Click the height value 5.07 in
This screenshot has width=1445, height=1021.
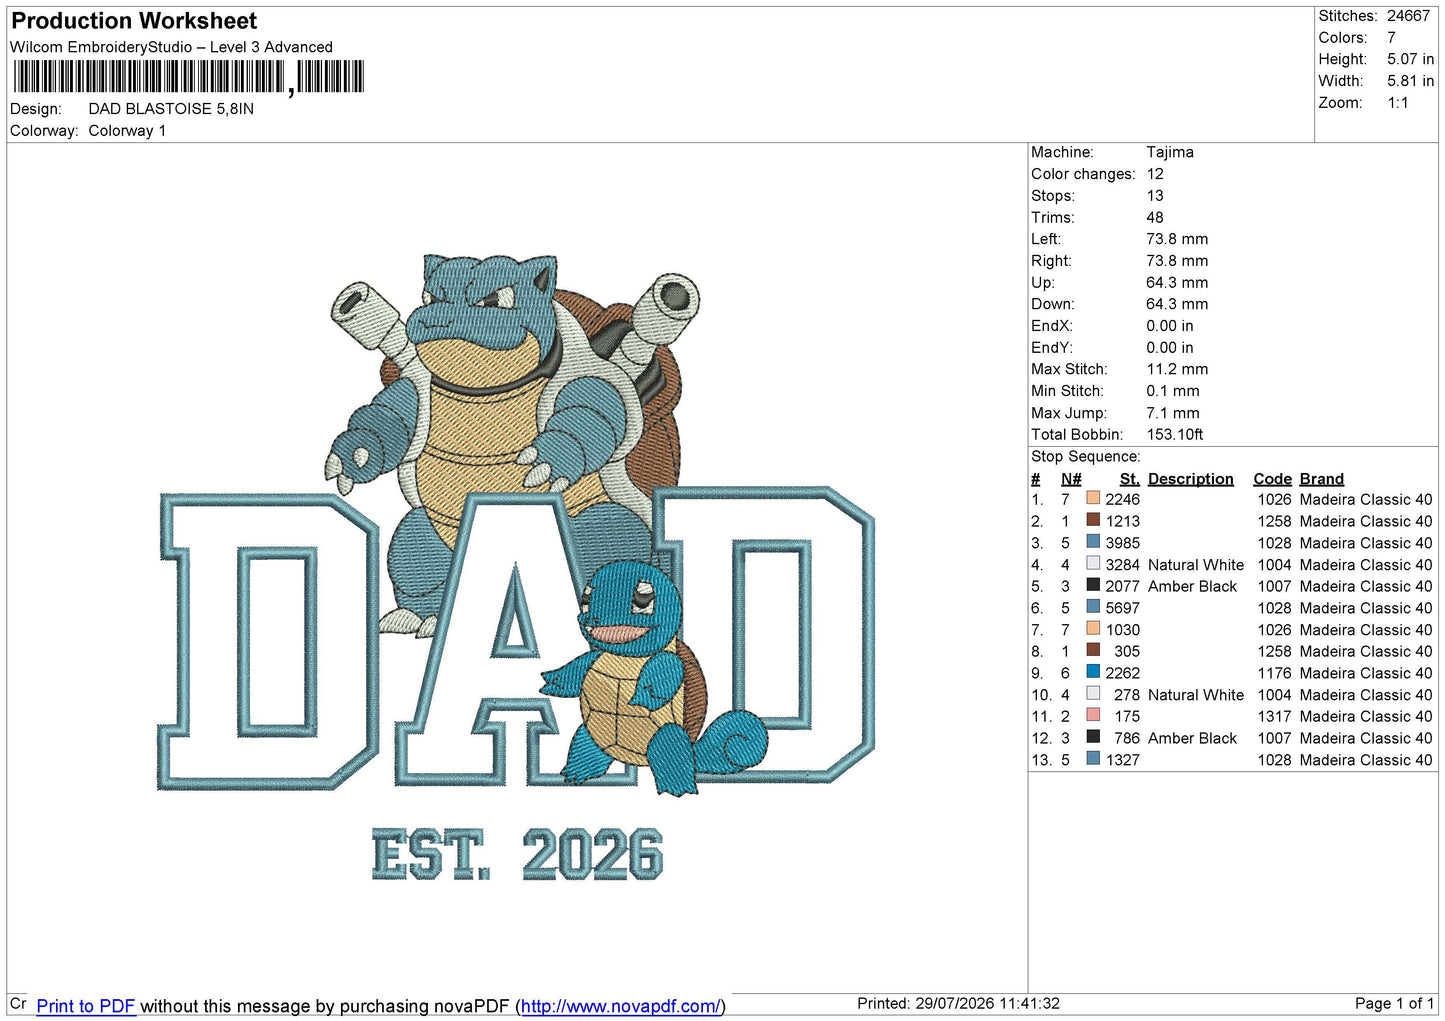click(x=1410, y=59)
